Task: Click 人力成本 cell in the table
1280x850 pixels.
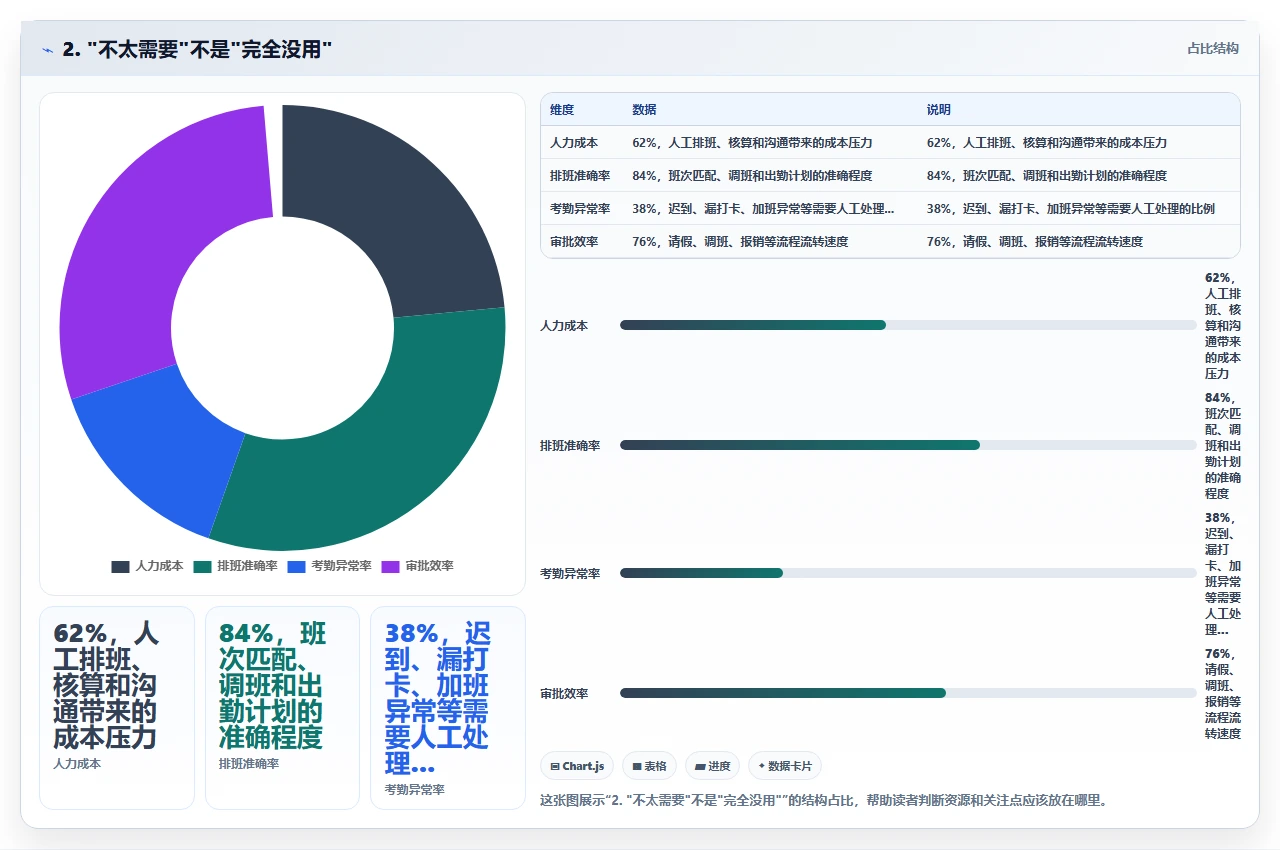Action: (x=574, y=143)
